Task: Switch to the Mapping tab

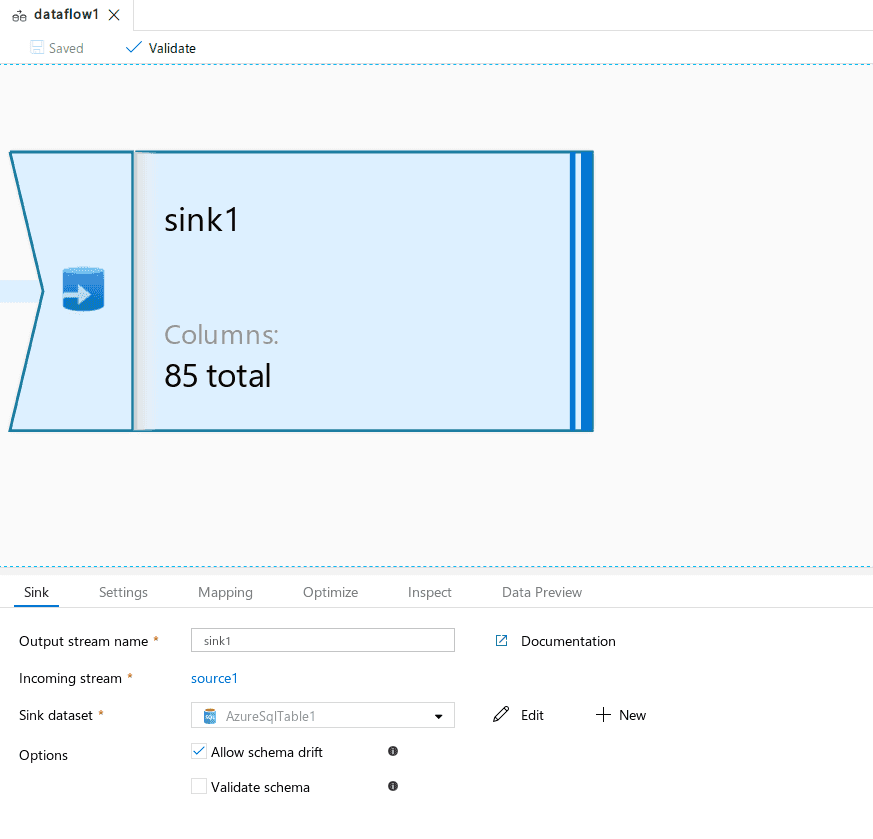Action: (225, 592)
